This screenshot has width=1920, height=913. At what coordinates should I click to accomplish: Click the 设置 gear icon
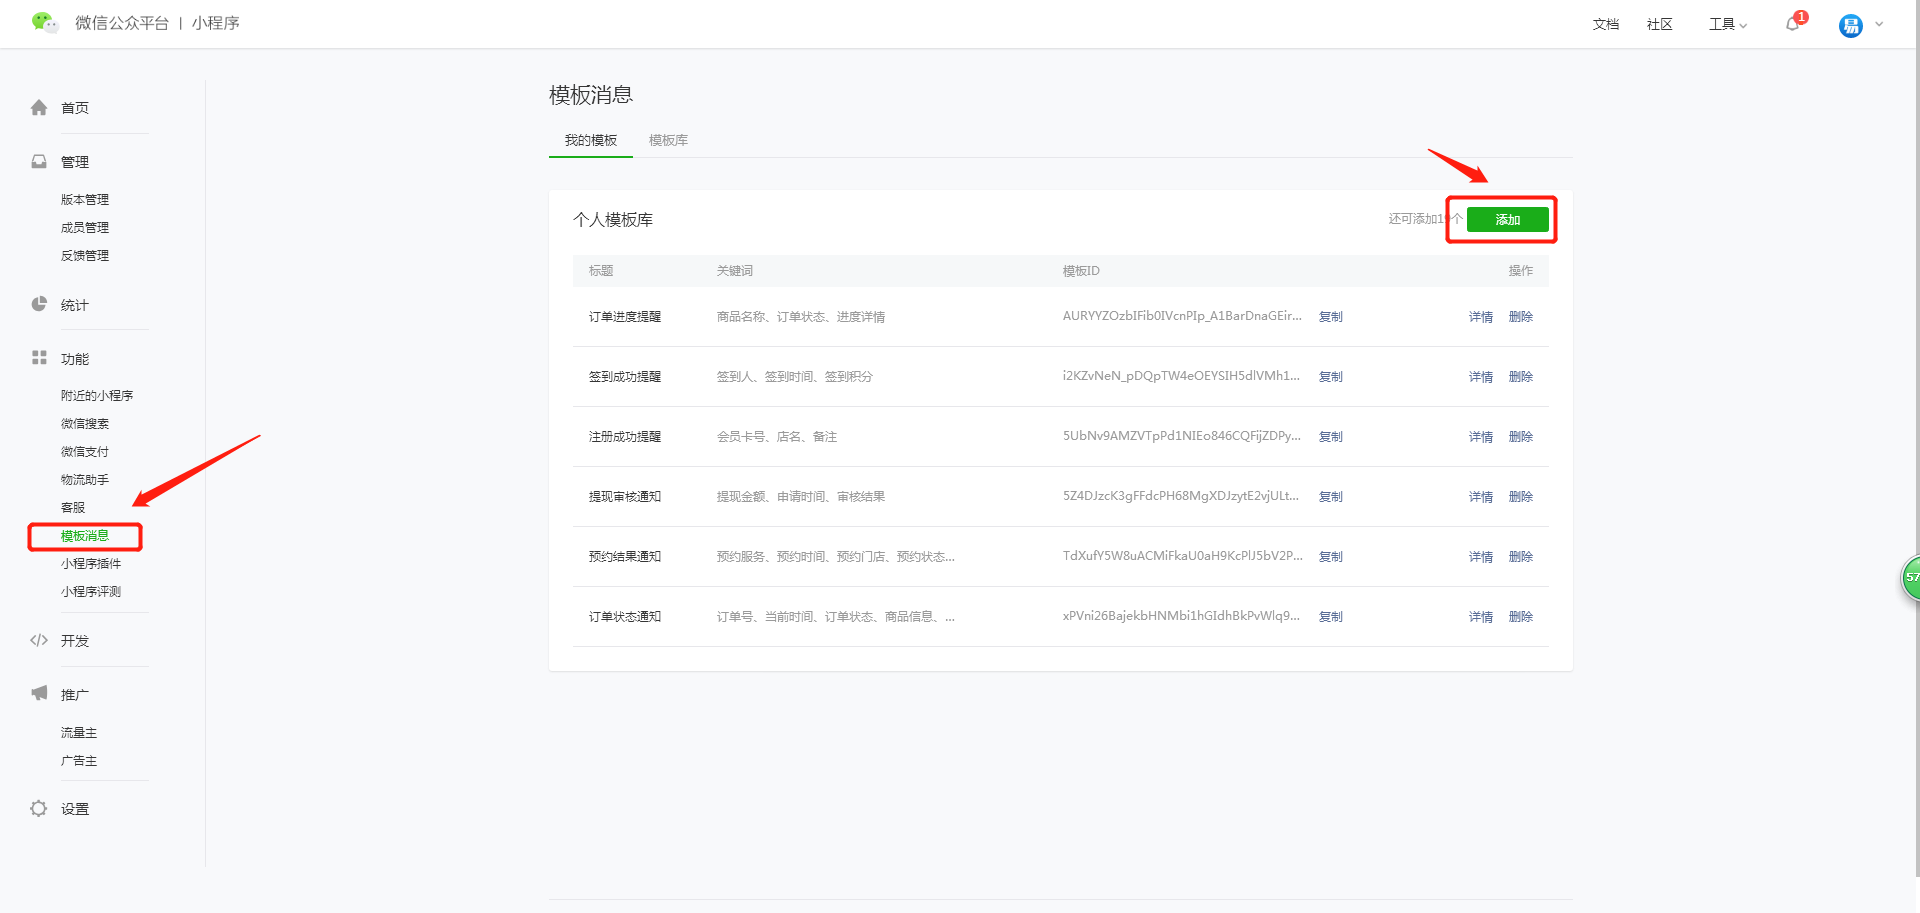[39, 809]
